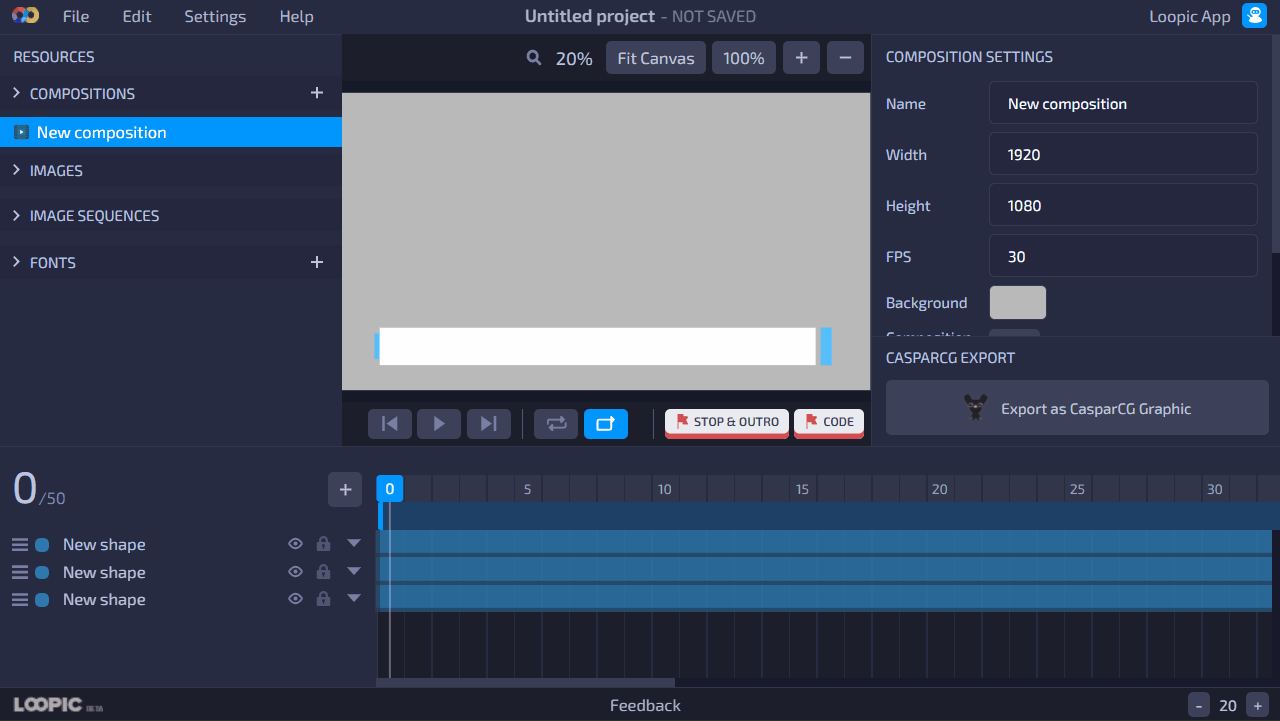Zoom out canvas with minus button

tap(845, 58)
